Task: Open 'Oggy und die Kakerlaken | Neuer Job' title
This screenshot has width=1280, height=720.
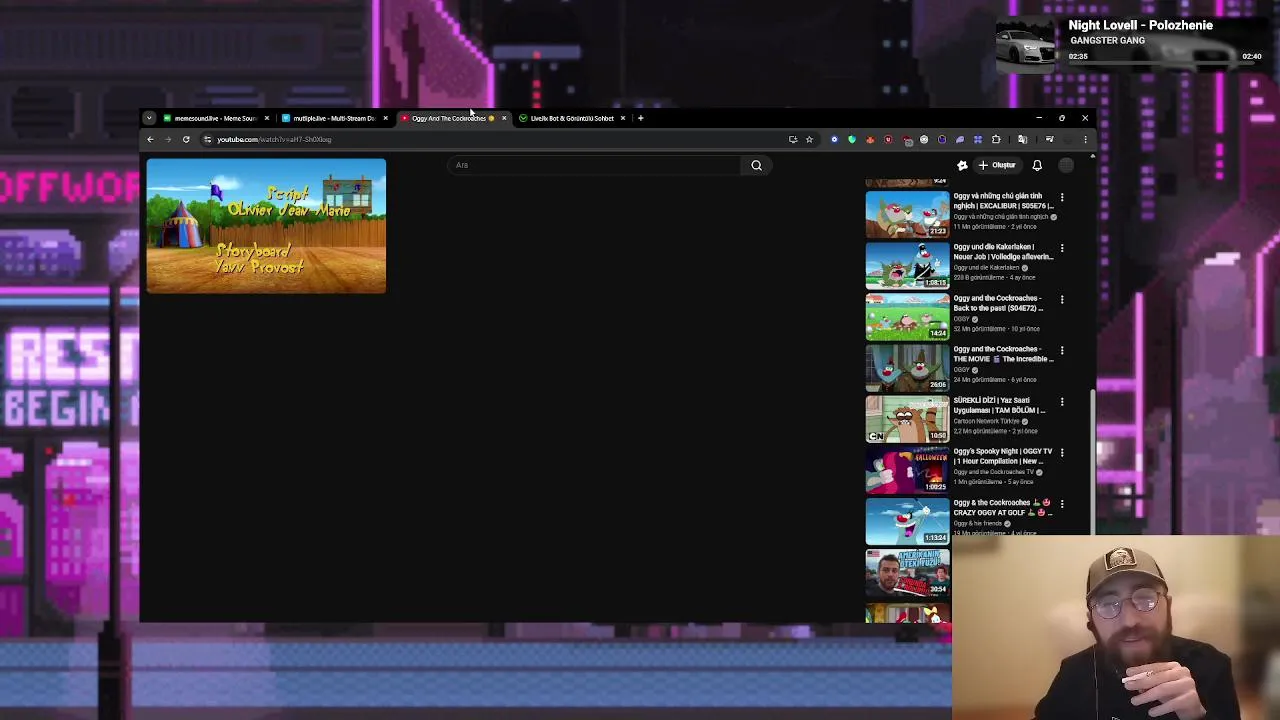Action: click(x=1003, y=252)
